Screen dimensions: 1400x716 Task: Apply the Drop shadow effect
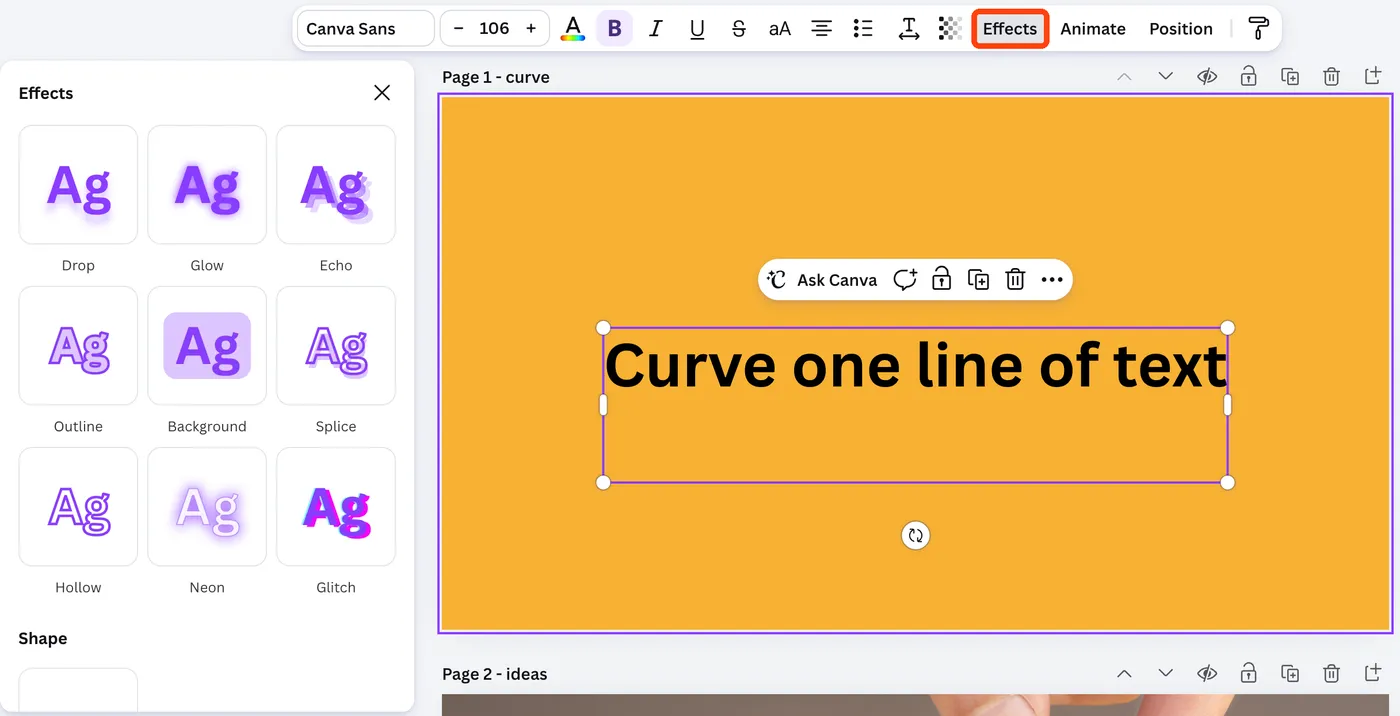click(78, 185)
